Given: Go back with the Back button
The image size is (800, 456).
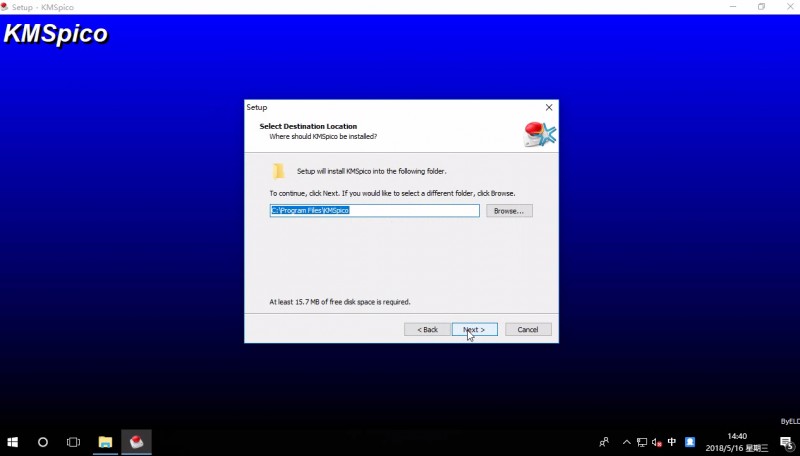Looking at the screenshot, I should pyautogui.click(x=427, y=330).
